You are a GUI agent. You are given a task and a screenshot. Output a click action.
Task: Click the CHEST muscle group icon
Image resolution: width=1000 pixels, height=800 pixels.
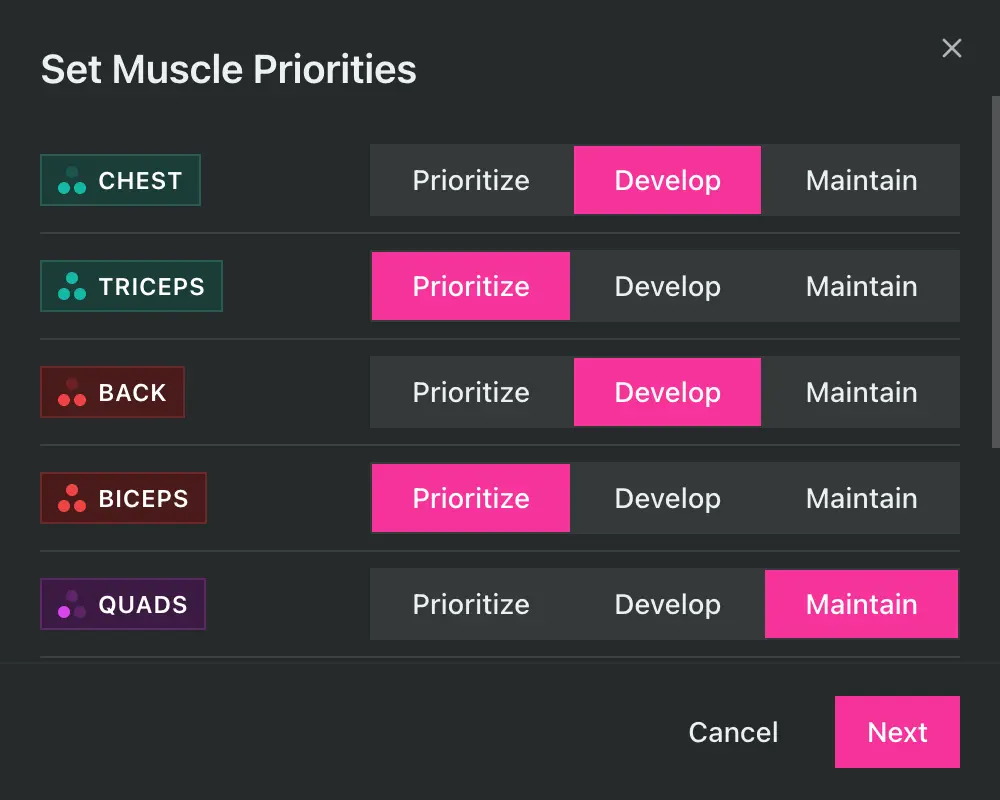pyautogui.click(x=68, y=180)
